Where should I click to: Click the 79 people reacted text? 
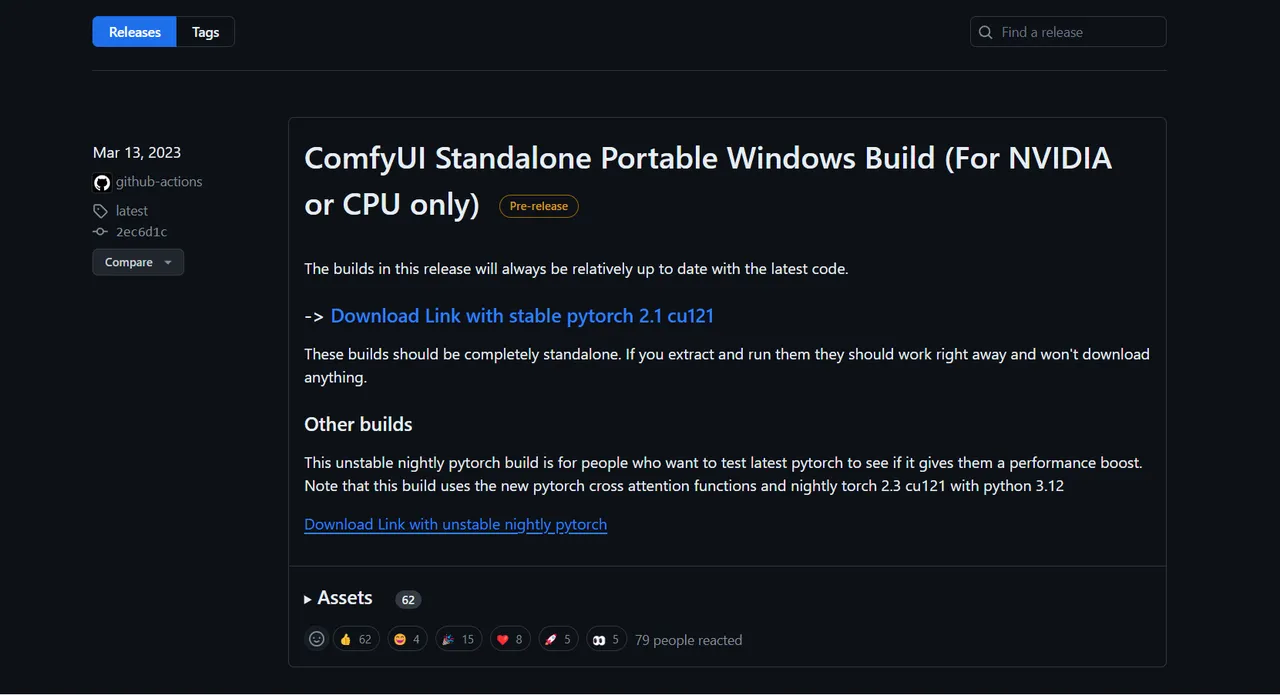688,640
